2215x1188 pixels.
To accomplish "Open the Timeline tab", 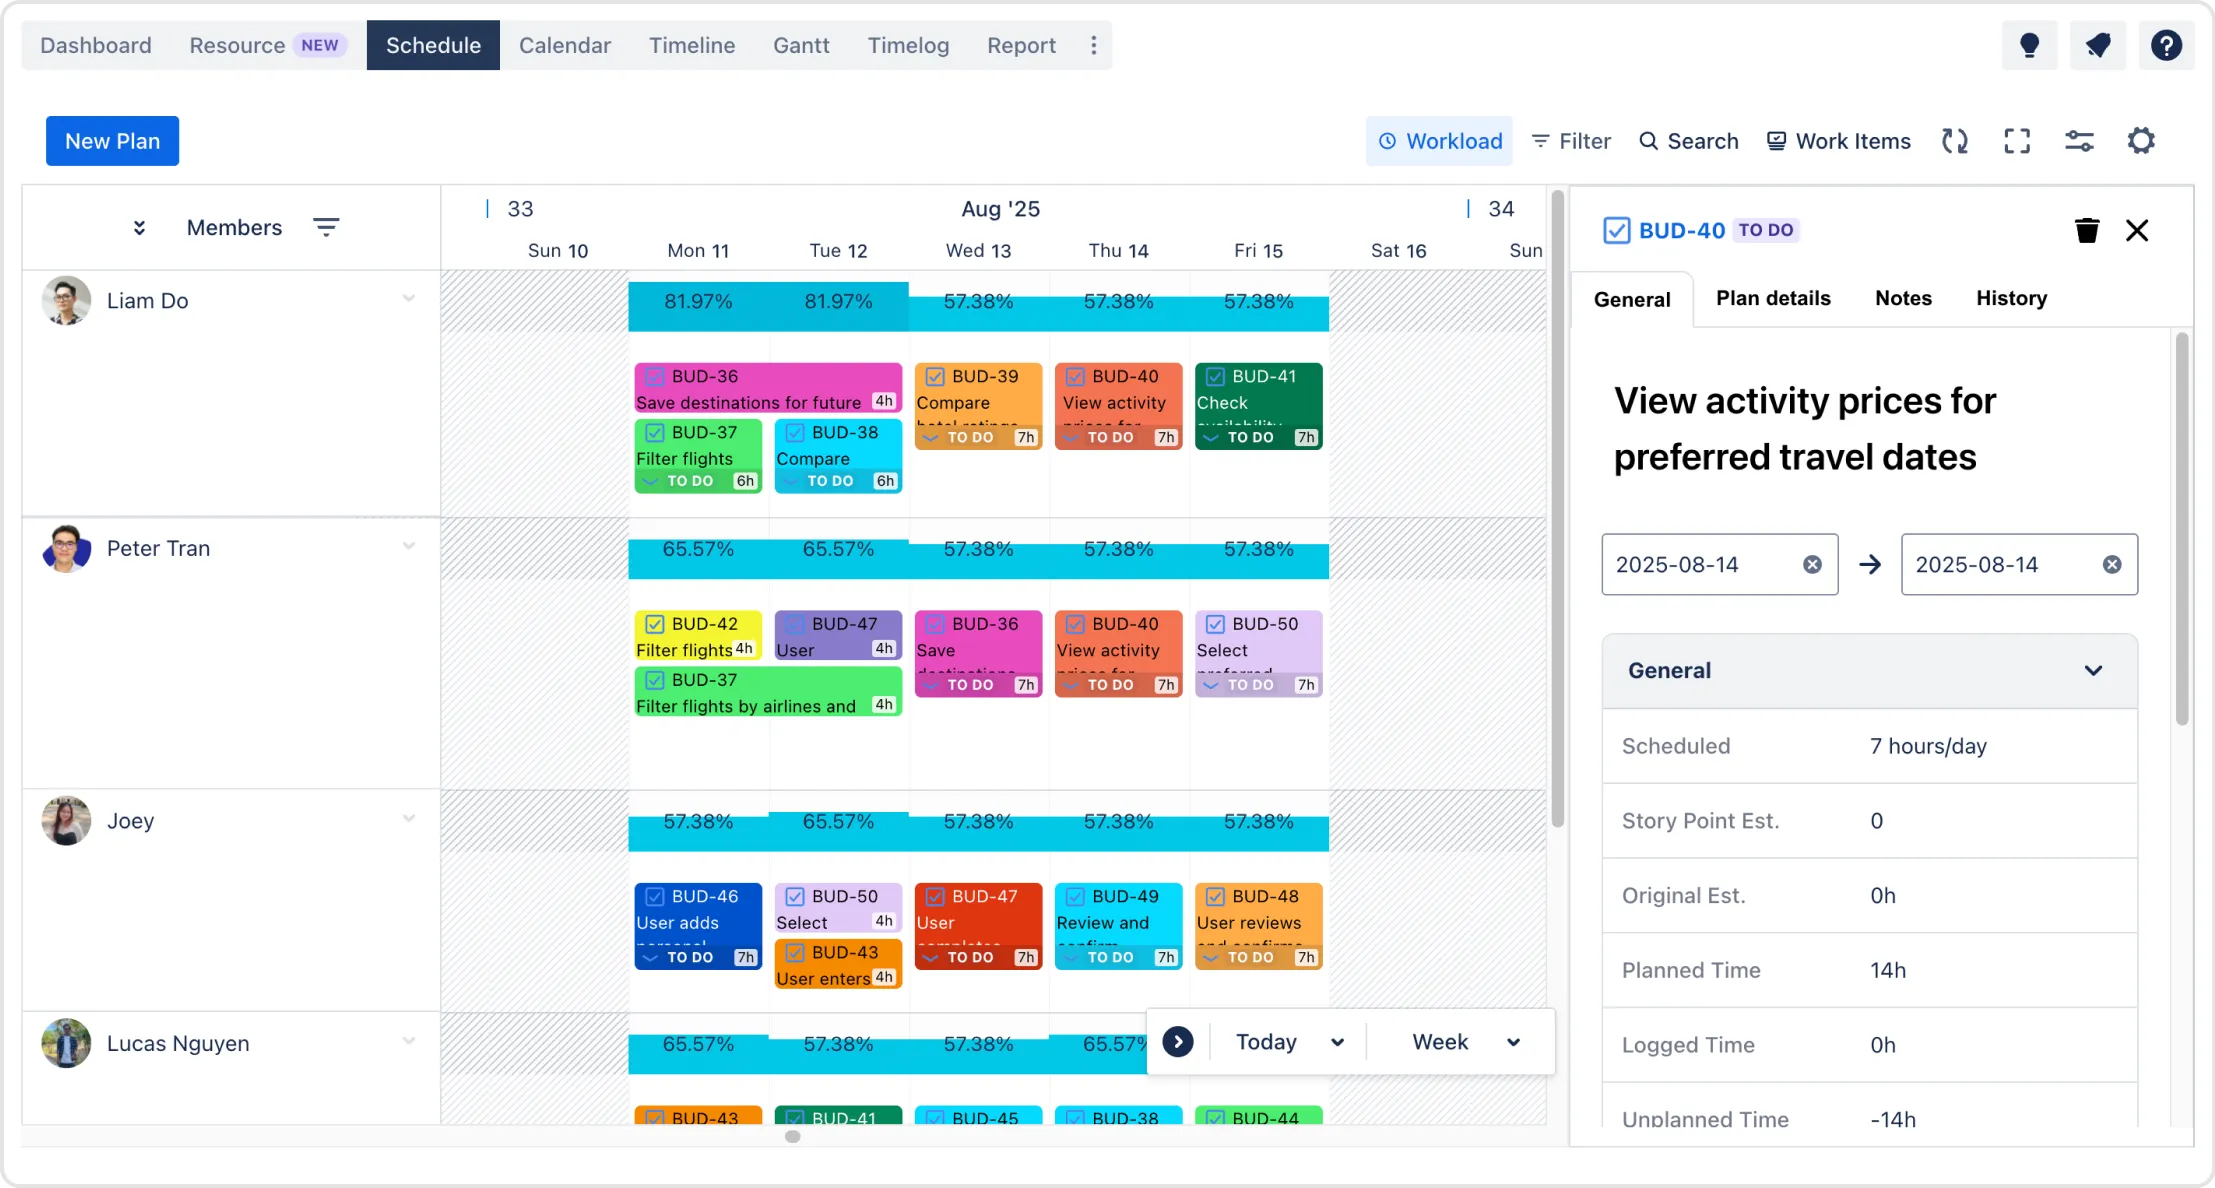I will coord(691,45).
